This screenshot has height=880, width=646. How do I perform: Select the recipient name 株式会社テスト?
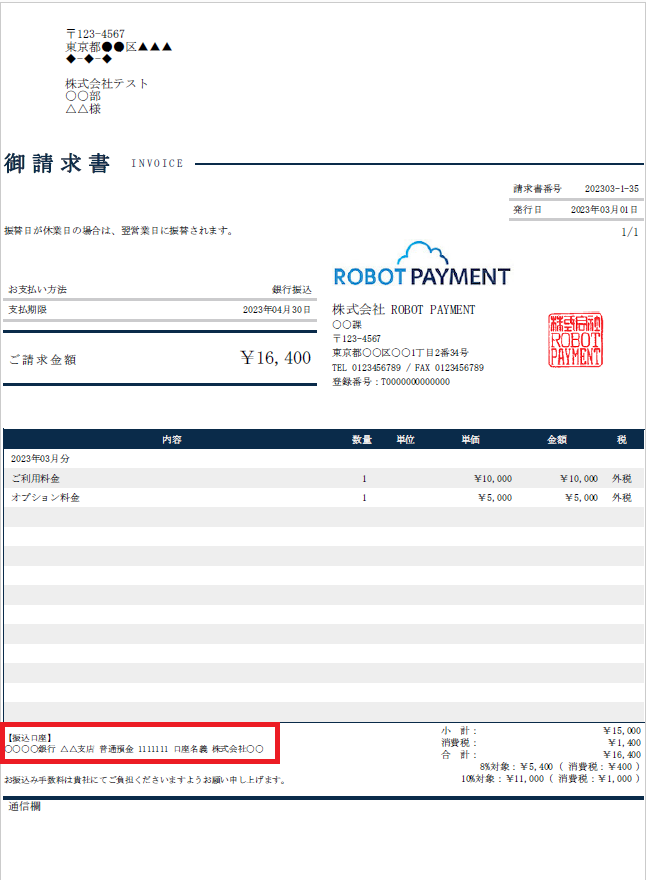click(107, 84)
